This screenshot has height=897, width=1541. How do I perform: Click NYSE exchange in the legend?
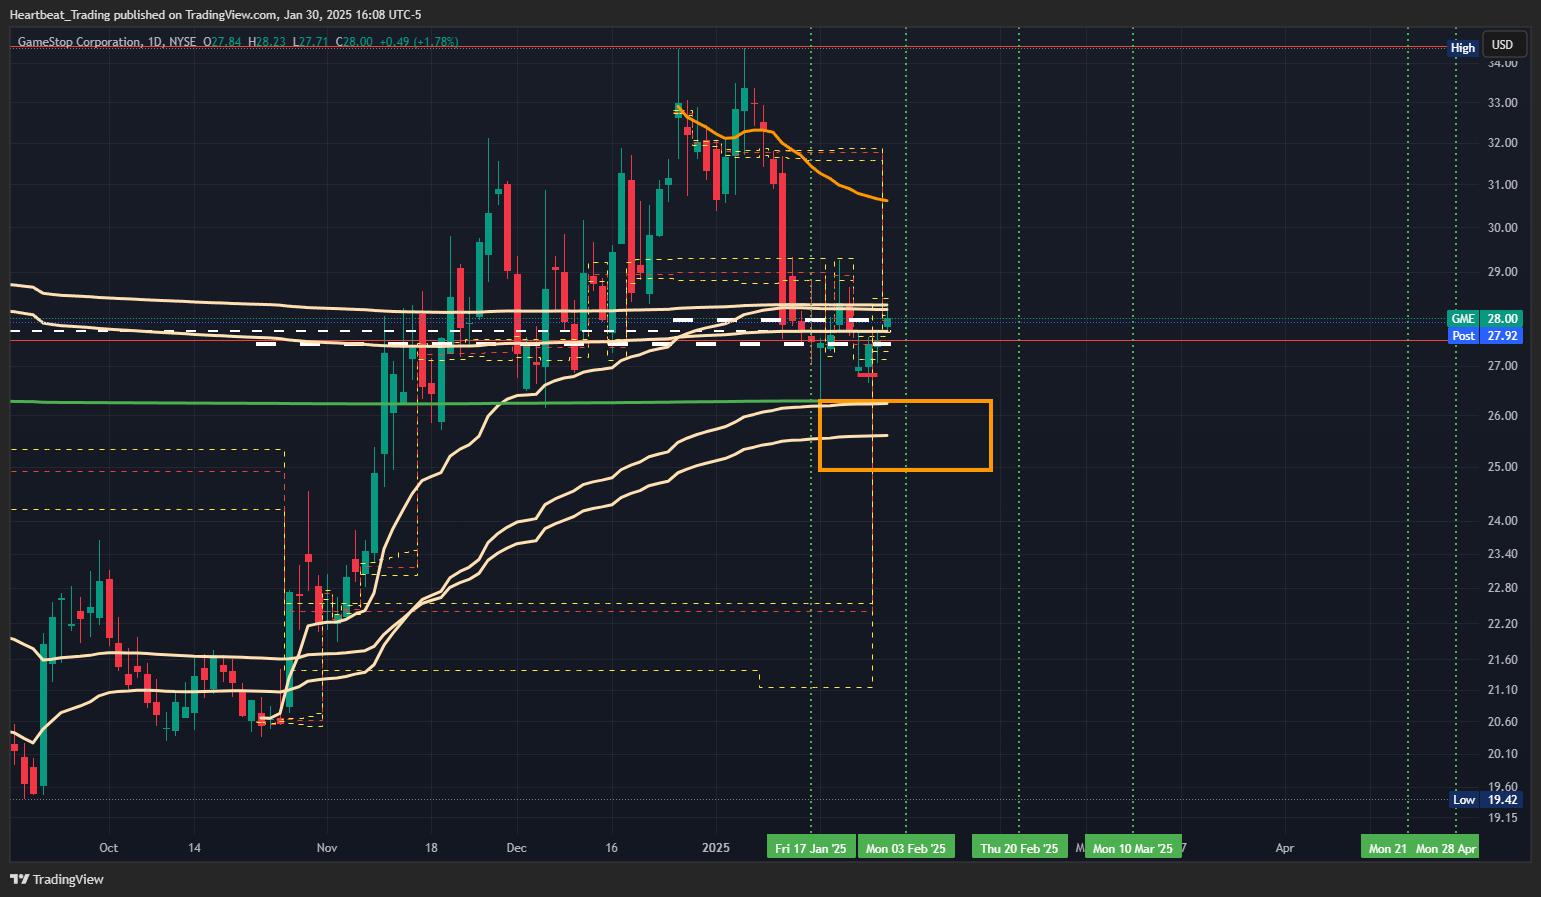[x=183, y=42]
